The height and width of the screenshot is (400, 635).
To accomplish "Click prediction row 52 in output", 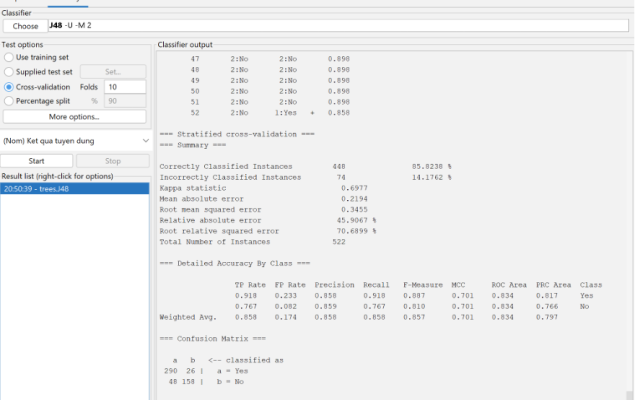I will click(270, 113).
